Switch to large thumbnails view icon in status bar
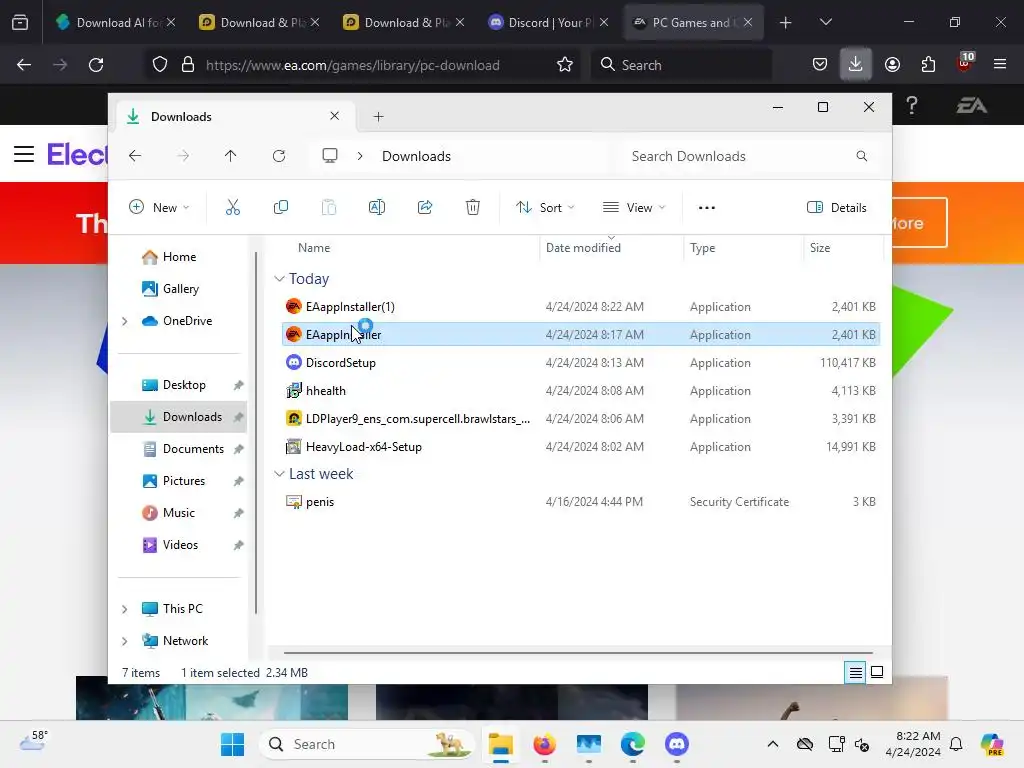 pyautogui.click(x=877, y=673)
